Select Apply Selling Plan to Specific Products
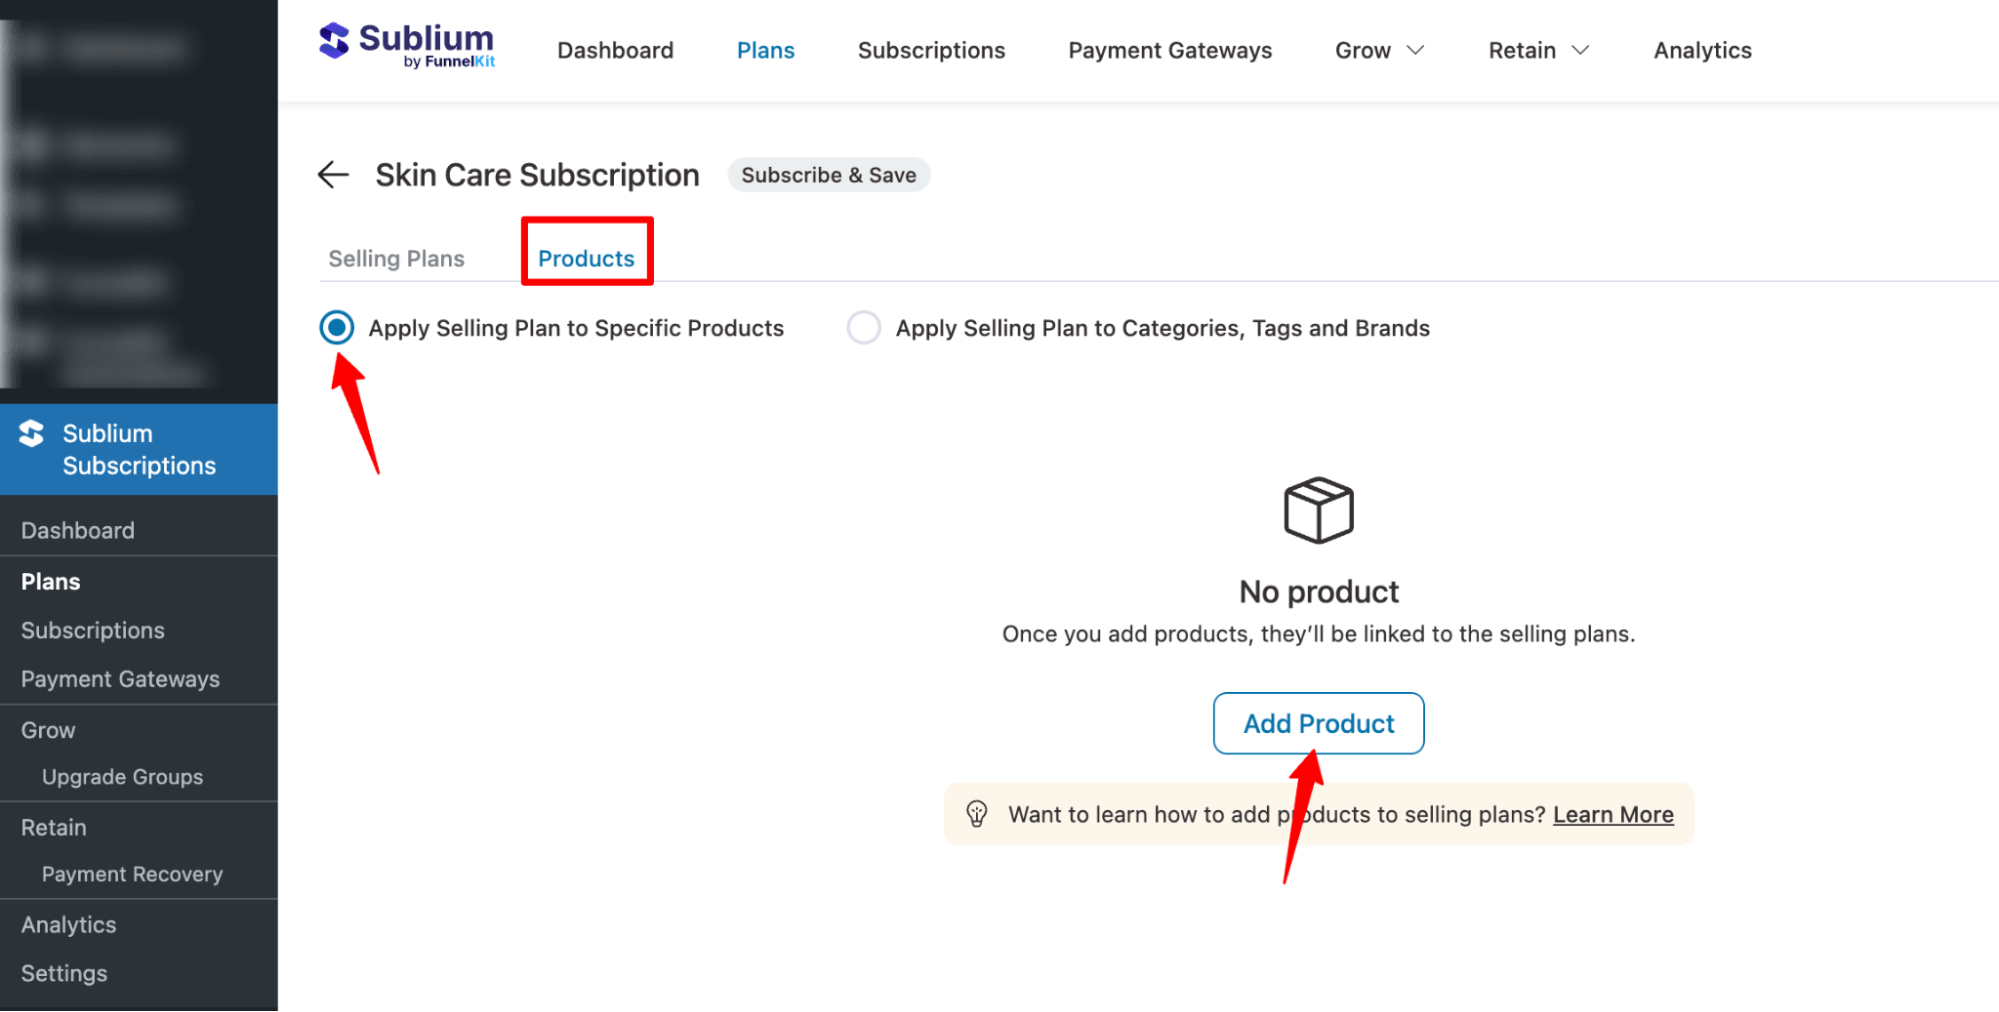This screenshot has height=1012, width=1999. tap(337, 327)
